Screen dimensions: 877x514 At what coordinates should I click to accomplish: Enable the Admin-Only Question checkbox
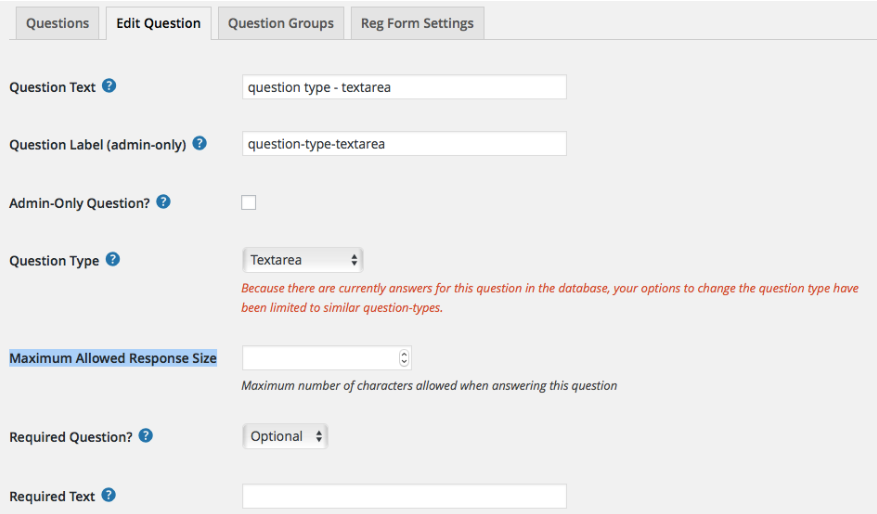coord(249,203)
